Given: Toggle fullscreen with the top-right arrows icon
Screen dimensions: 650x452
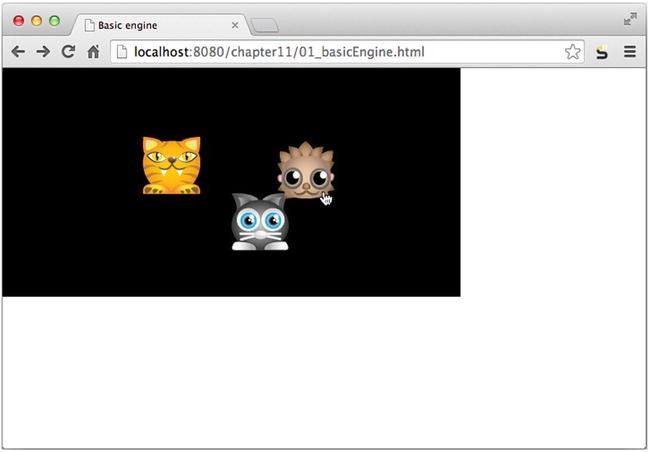Looking at the screenshot, I should coord(630,19).
